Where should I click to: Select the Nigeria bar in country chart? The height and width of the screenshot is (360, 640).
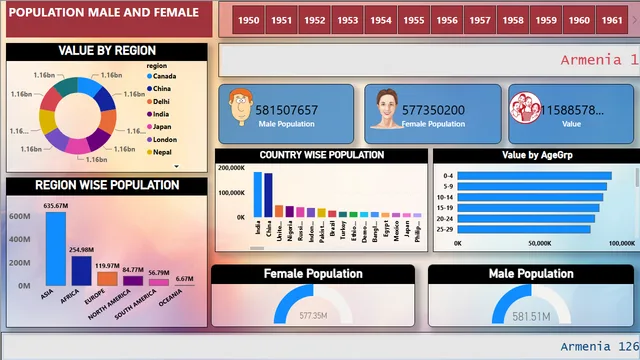pos(289,211)
